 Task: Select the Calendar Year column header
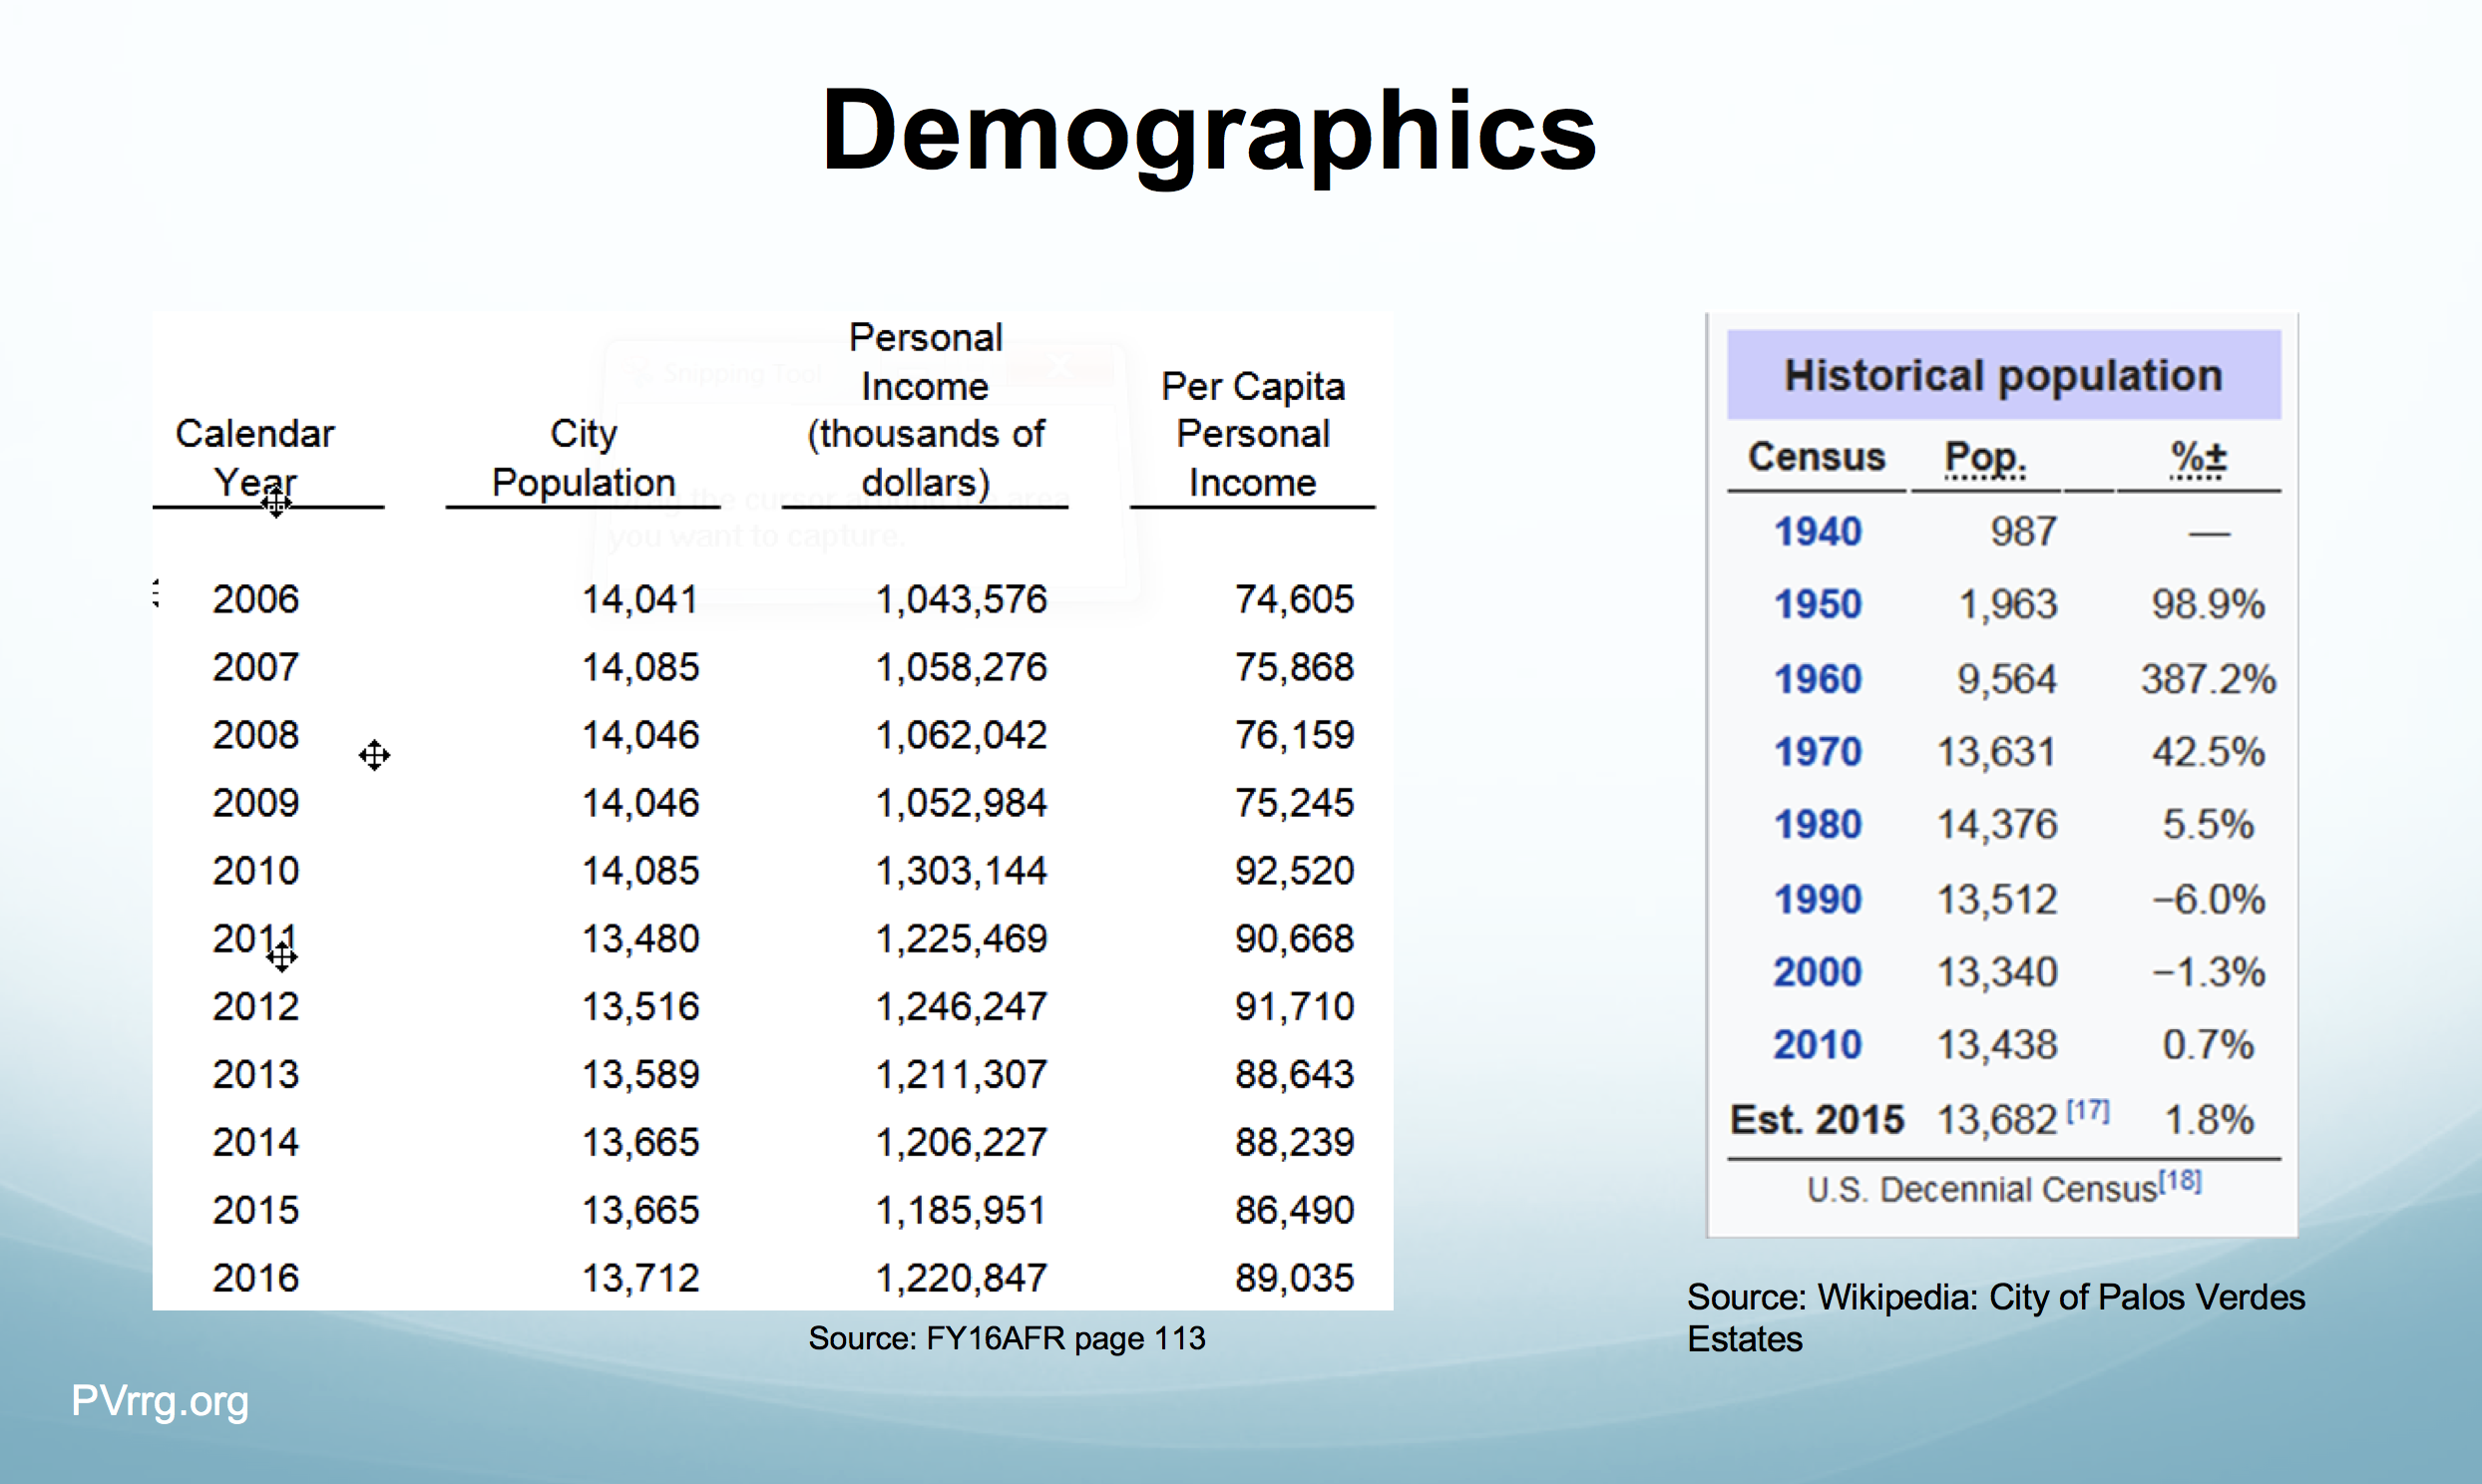click(x=255, y=458)
